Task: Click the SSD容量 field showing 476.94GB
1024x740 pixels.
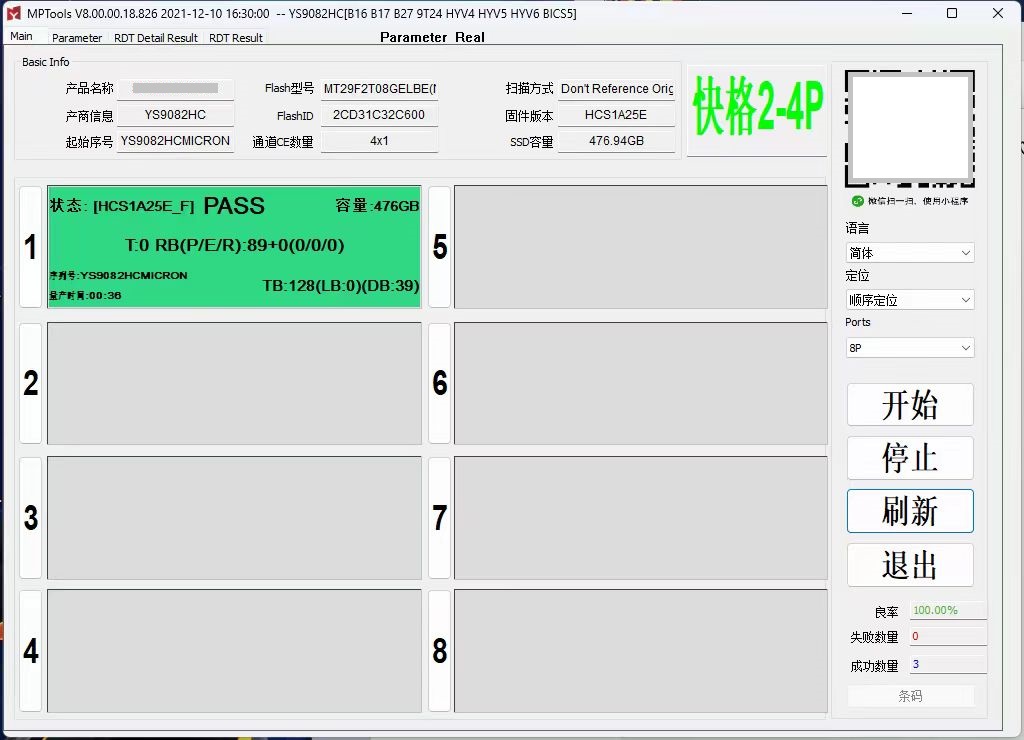Action: [616, 141]
